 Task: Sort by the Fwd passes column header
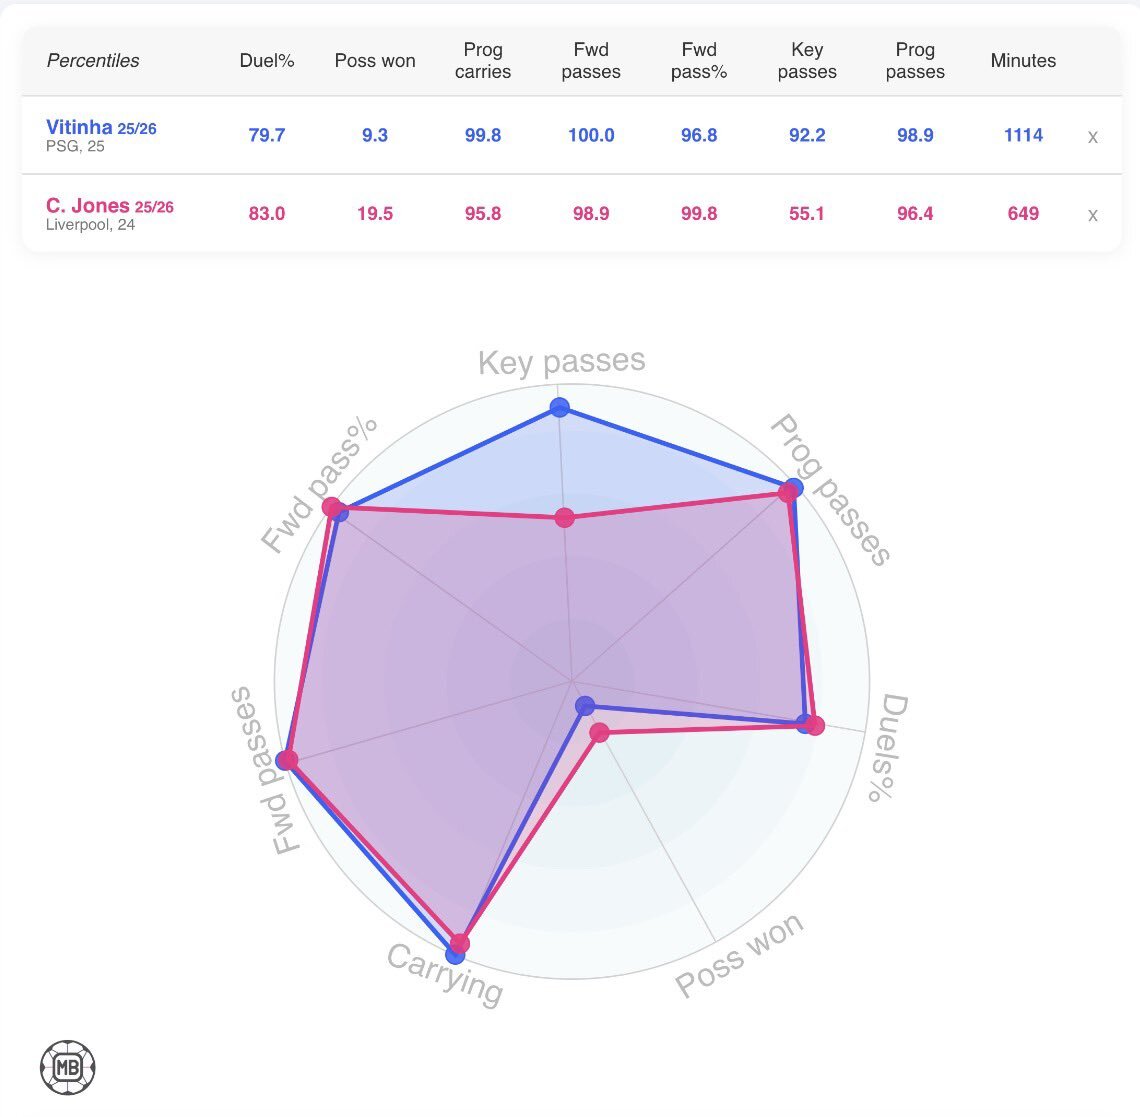click(x=591, y=61)
